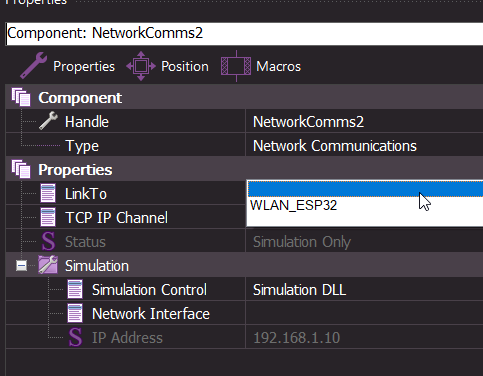Open the Simulation Control value dropdown
Image resolution: width=483 pixels, height=376 pixels.
coord(364,289)
